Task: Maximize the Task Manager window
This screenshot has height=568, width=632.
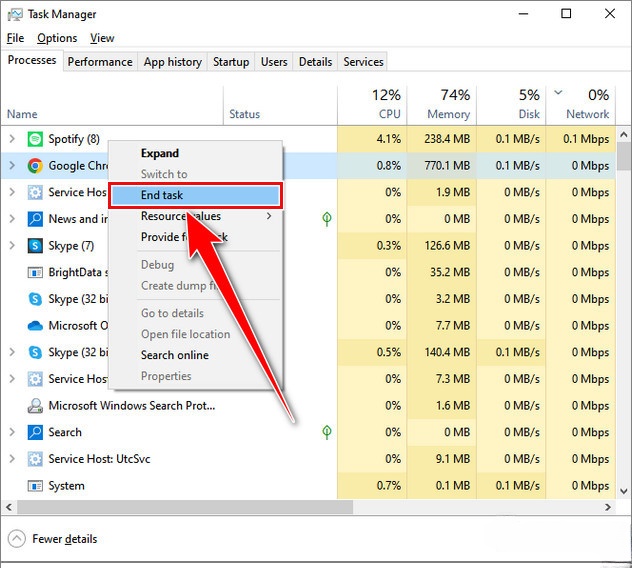Action: [566, 14]
